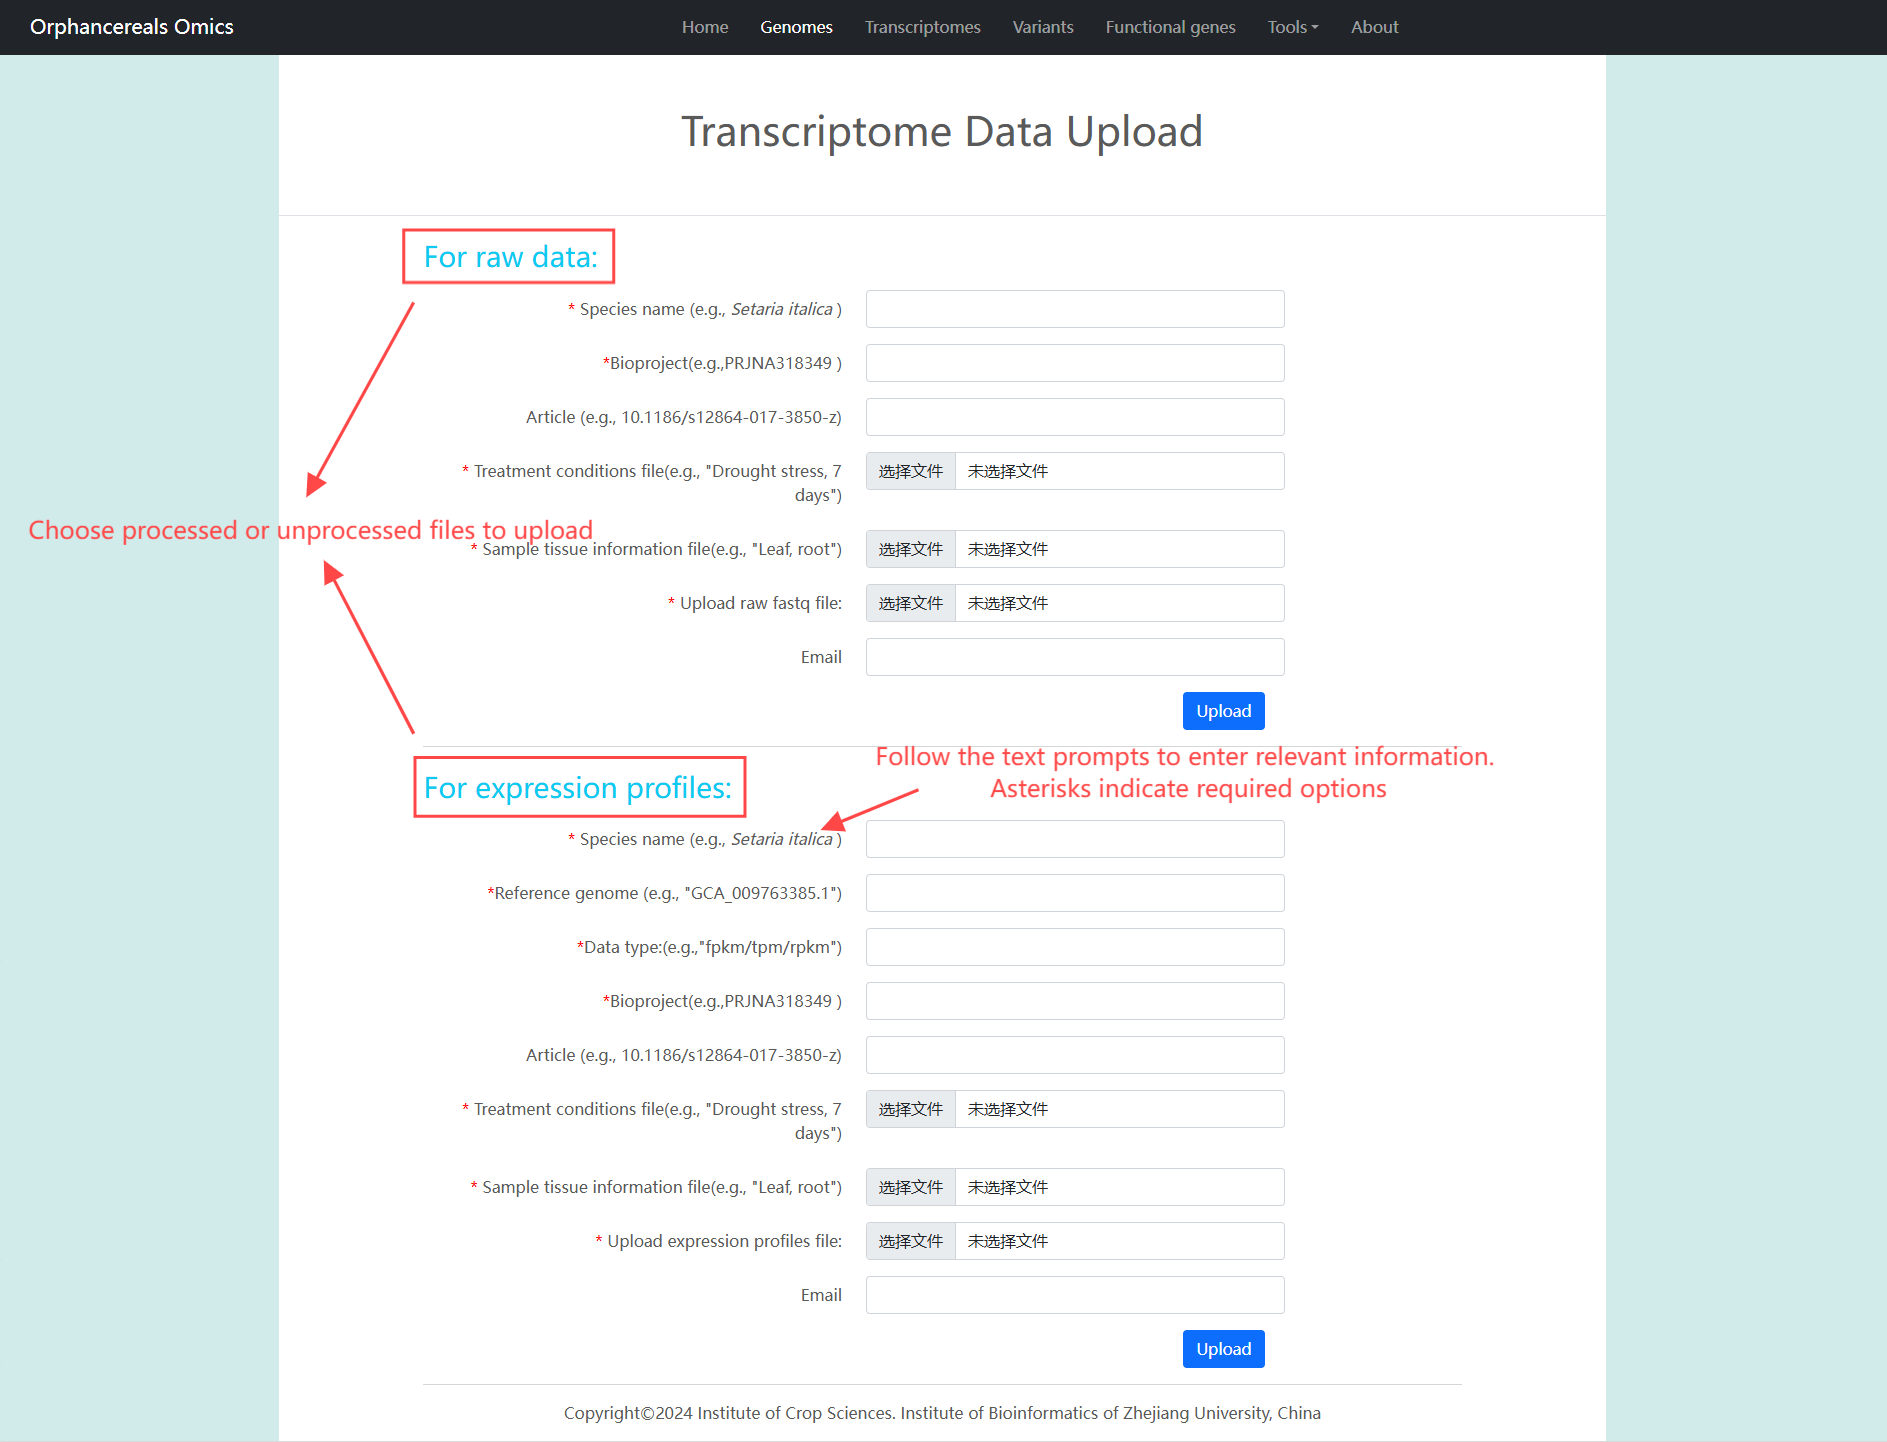Click the Data type input field
Screen dimensions: 1887x1442
tap(1074, 947)
